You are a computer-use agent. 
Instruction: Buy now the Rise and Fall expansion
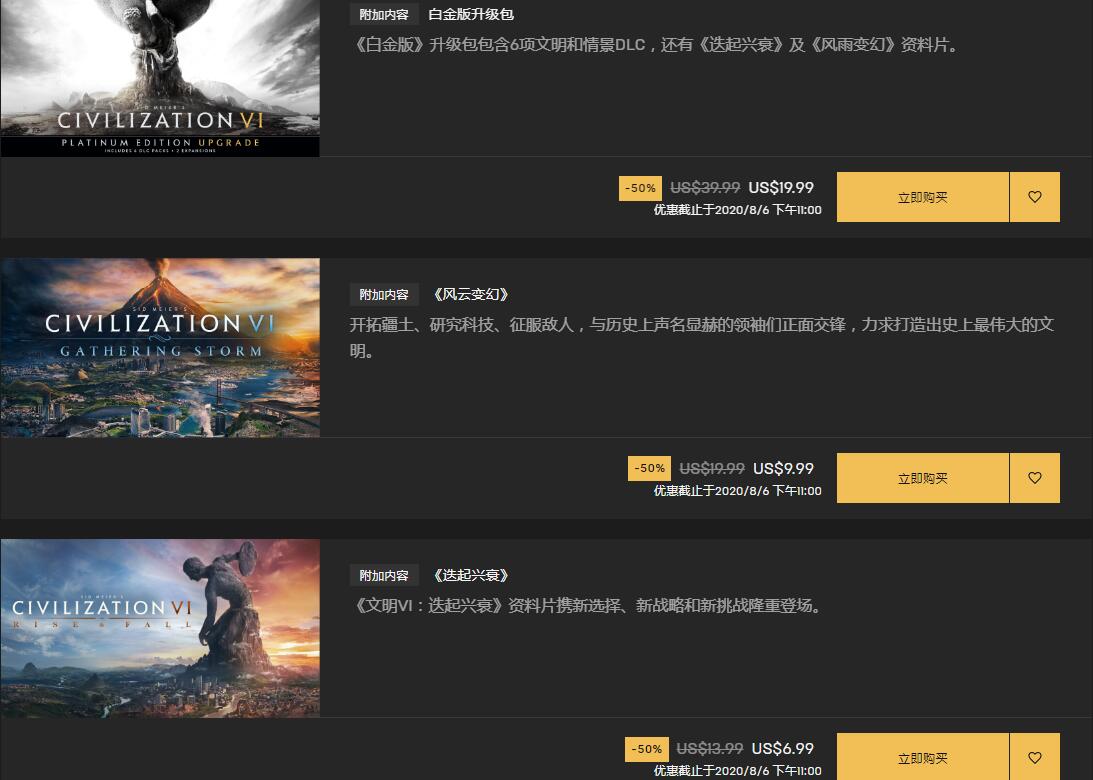coord(922,757)
